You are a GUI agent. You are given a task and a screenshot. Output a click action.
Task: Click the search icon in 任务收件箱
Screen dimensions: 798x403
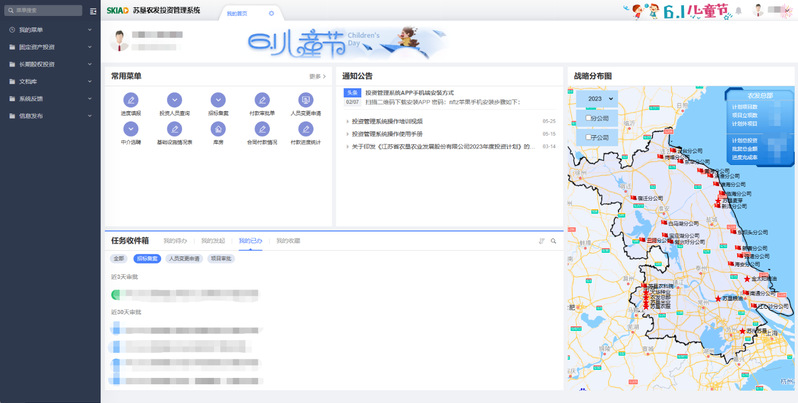(x=552, y=241)
